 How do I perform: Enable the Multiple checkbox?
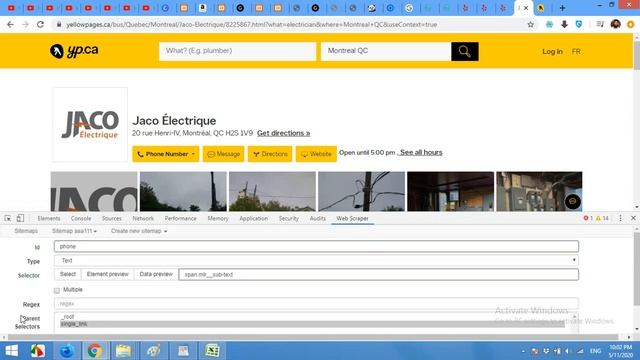tap(57, 290)
